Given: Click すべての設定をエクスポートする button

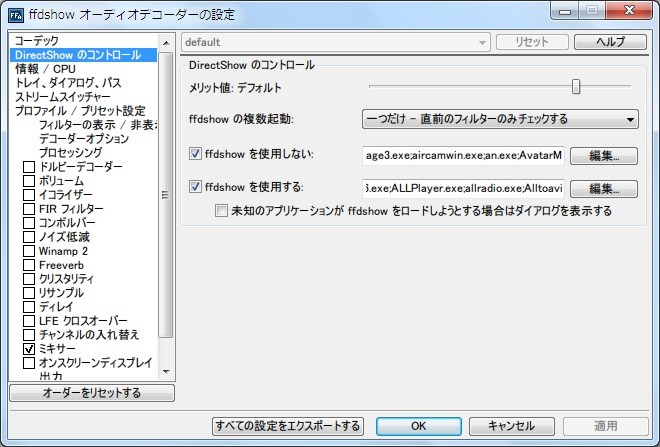Looking at the screenshot, I should tap(288, 426).
